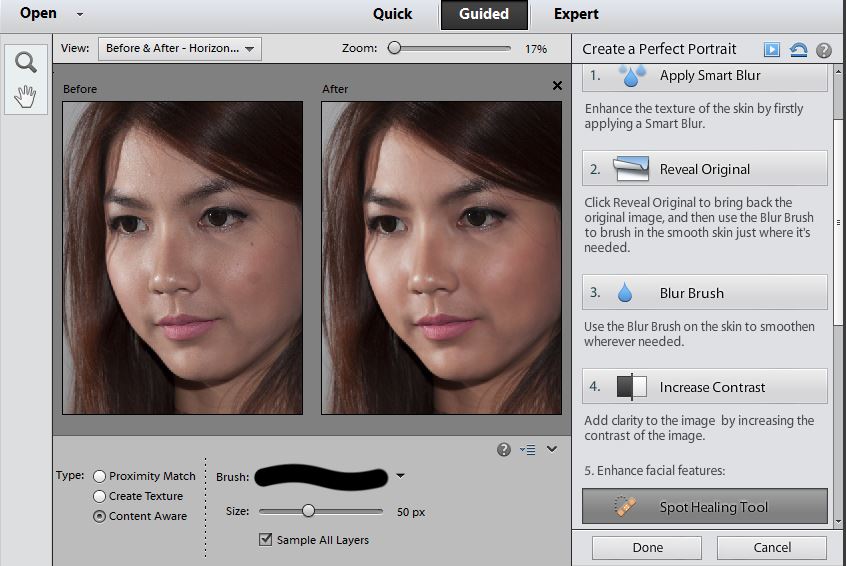Select Content Aware type

click(99, 516)
